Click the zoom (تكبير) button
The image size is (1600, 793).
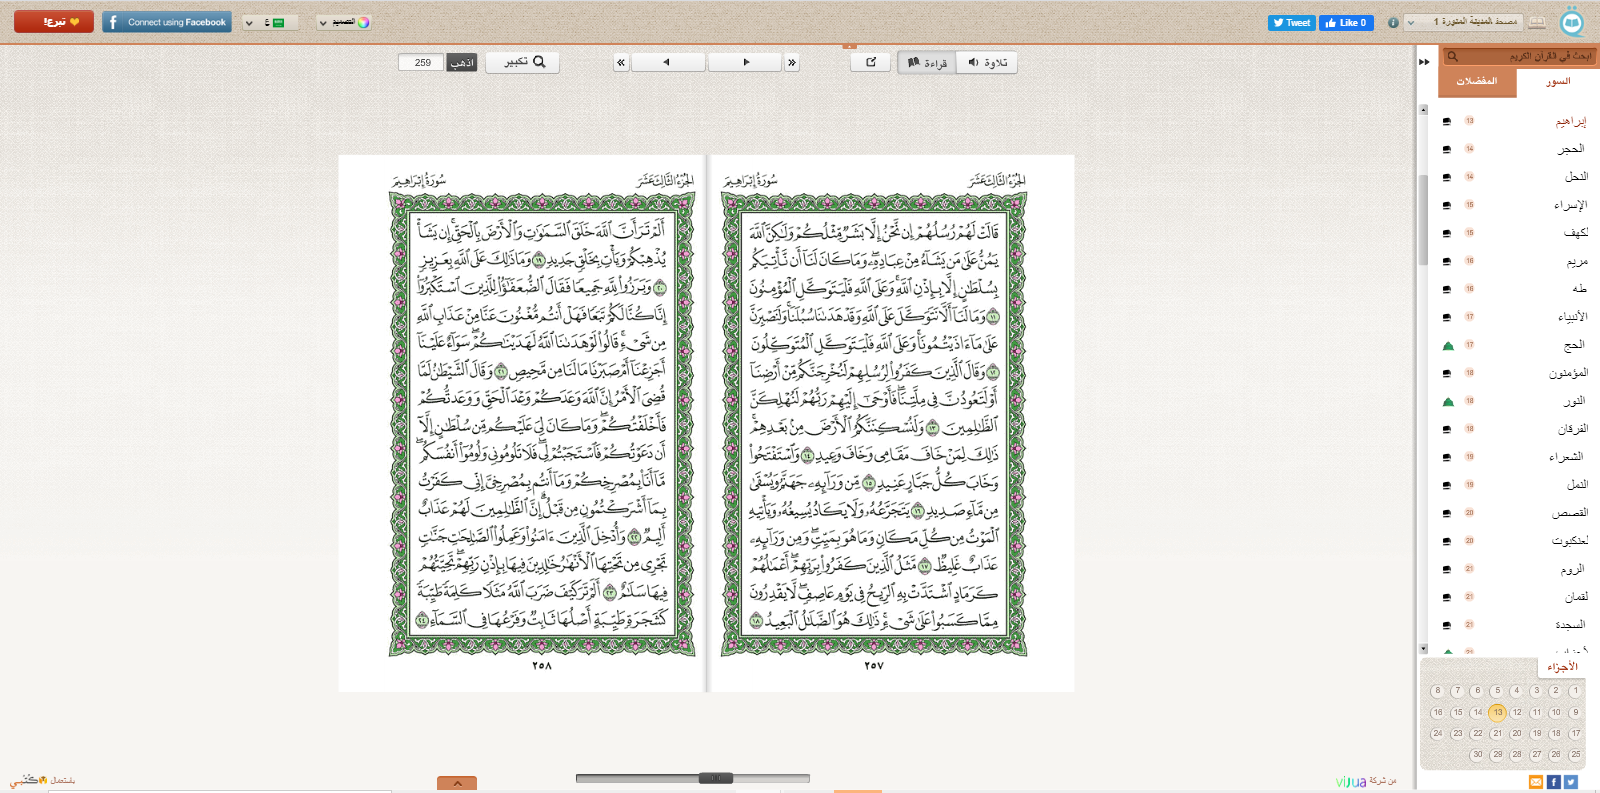point(523,62)
